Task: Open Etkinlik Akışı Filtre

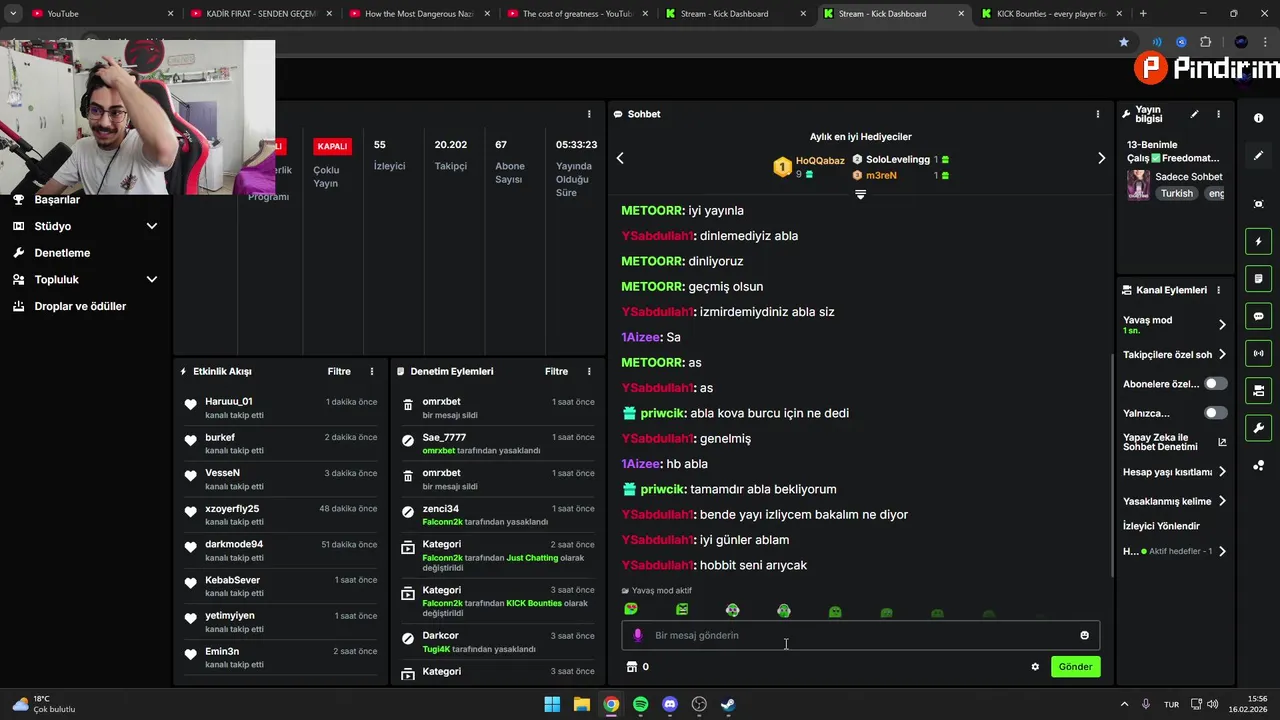Action: 339,371
